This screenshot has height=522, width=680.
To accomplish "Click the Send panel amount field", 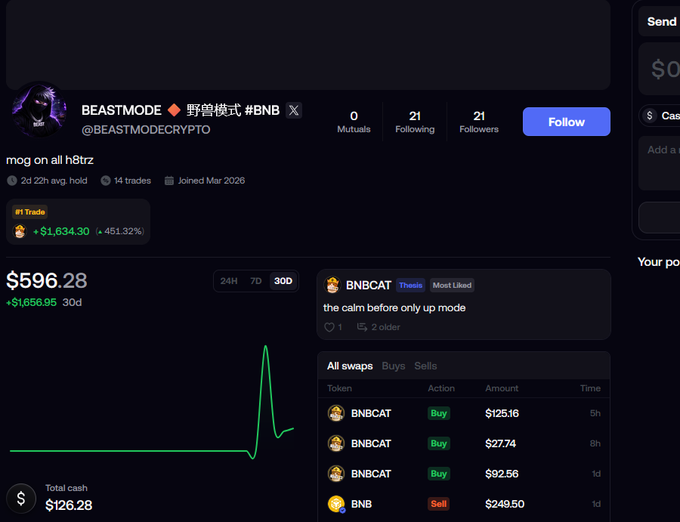I will 660,69.
